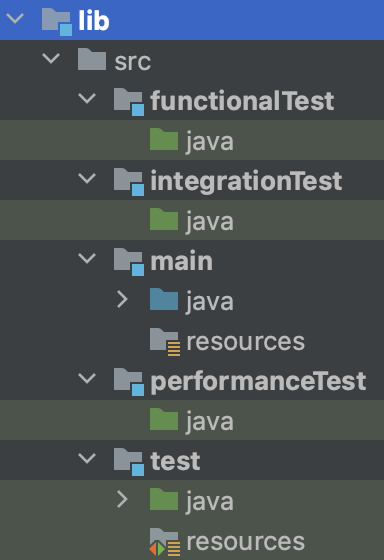Screen dimensions: 384x560
Task: Select the resources label under main
Action: [x=246, y=342]
